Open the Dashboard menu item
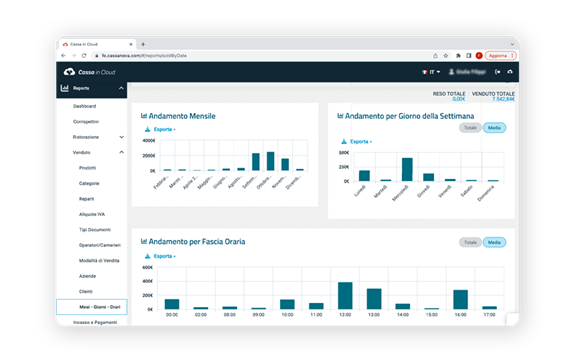Viewport: 576px width, 362px height. [x=84, y=106]
